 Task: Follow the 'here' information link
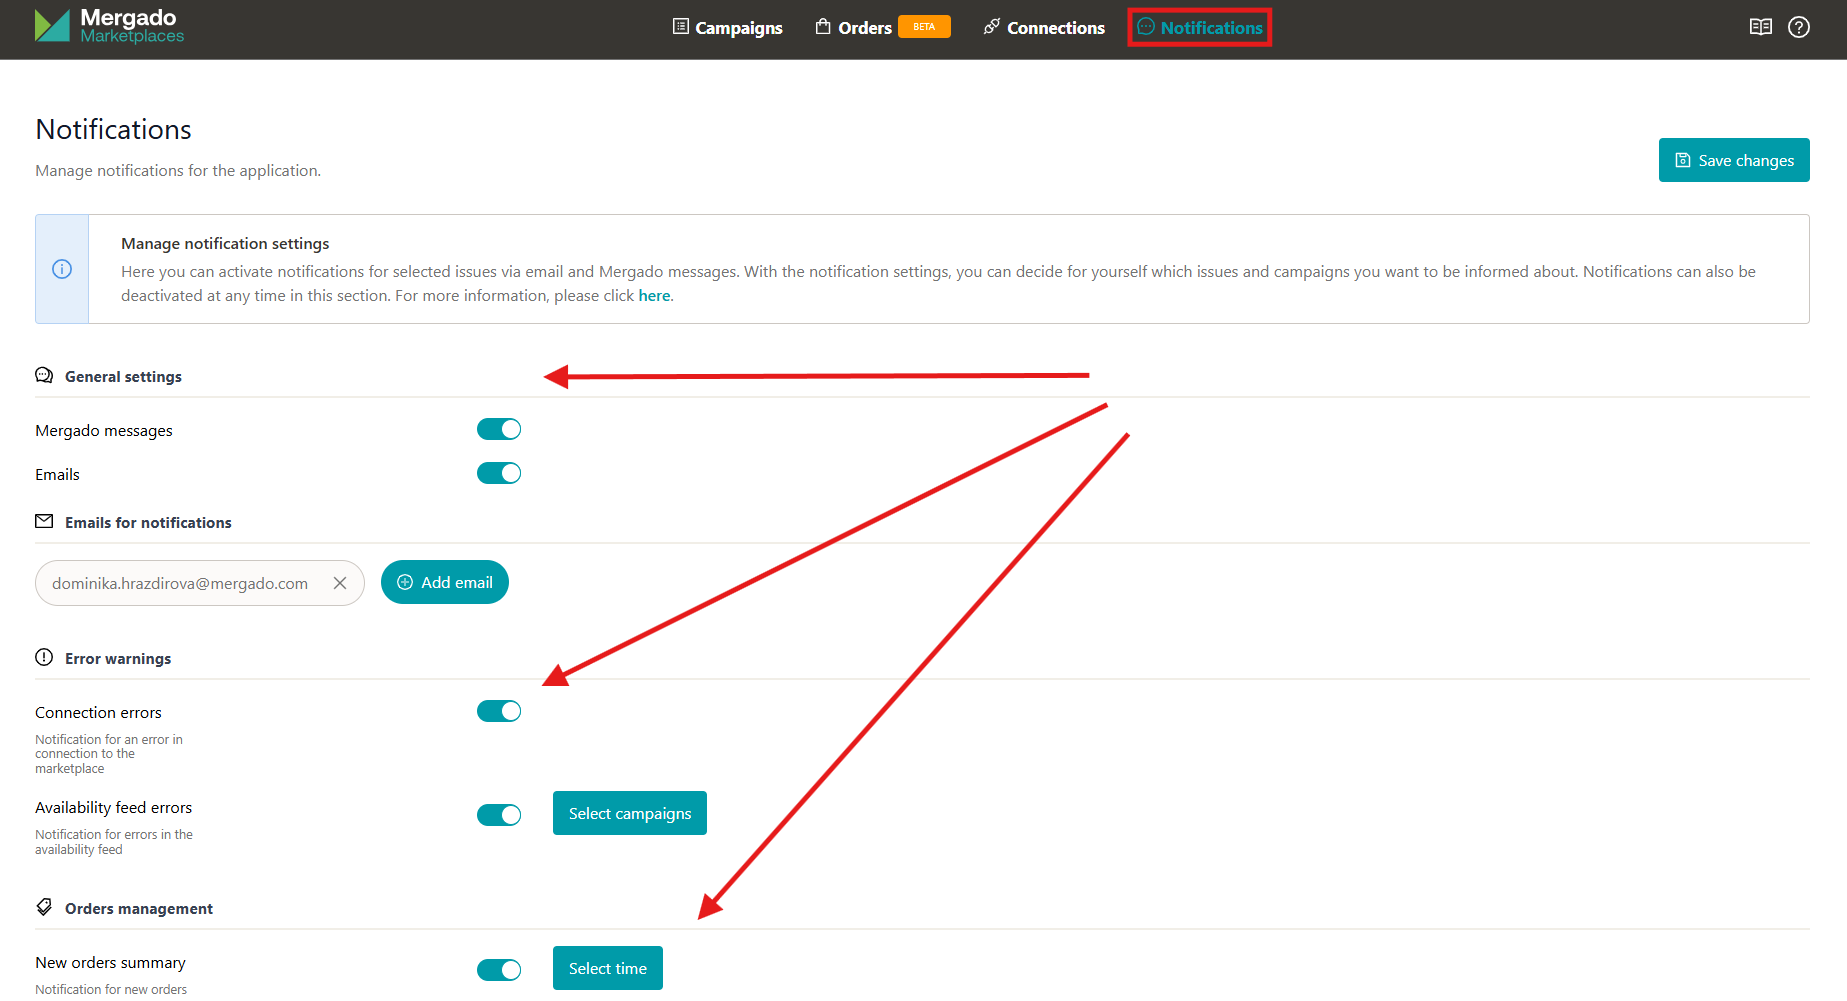[x=654, y=296]
